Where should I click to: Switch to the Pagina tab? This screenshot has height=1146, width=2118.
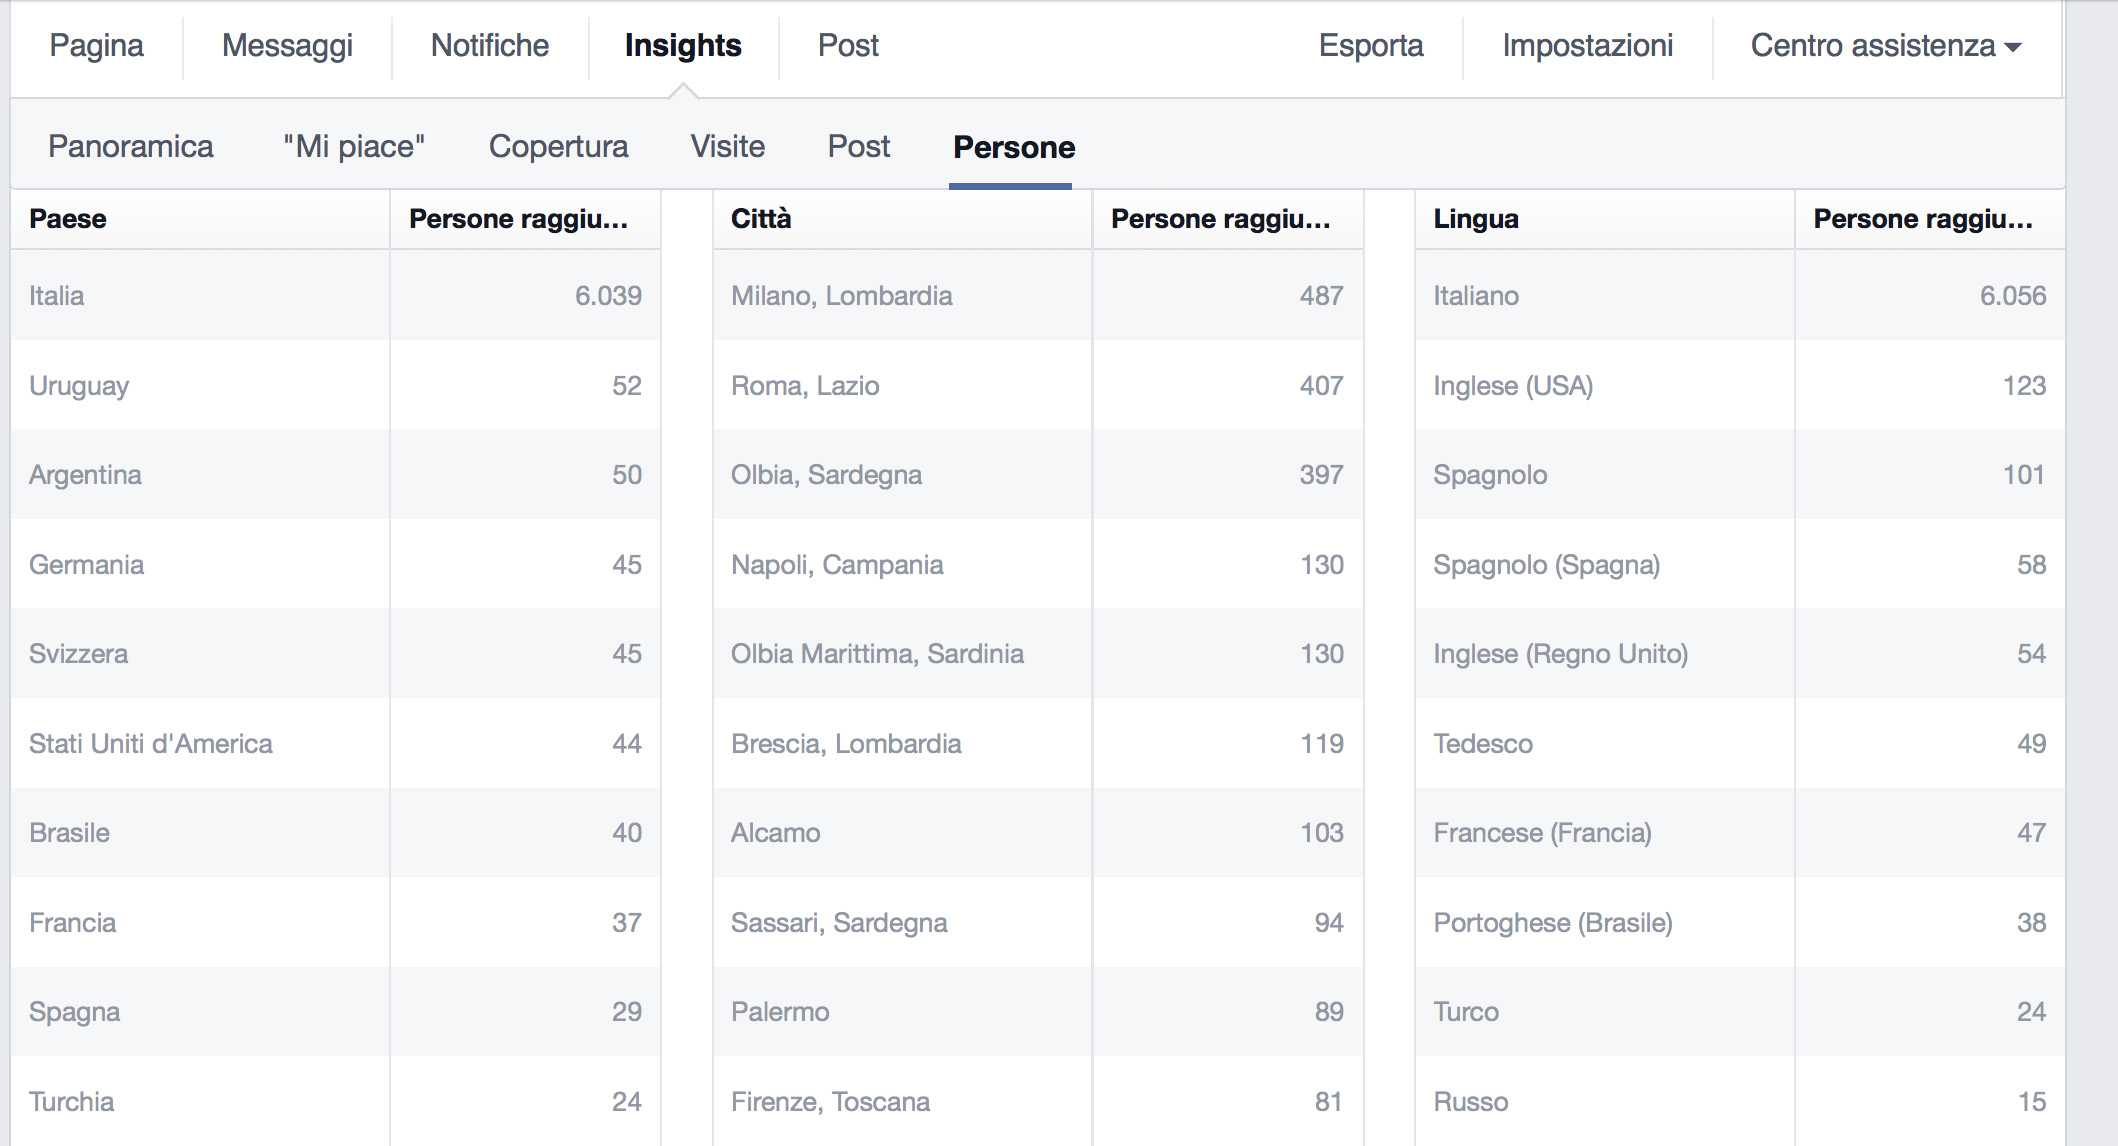96,46
